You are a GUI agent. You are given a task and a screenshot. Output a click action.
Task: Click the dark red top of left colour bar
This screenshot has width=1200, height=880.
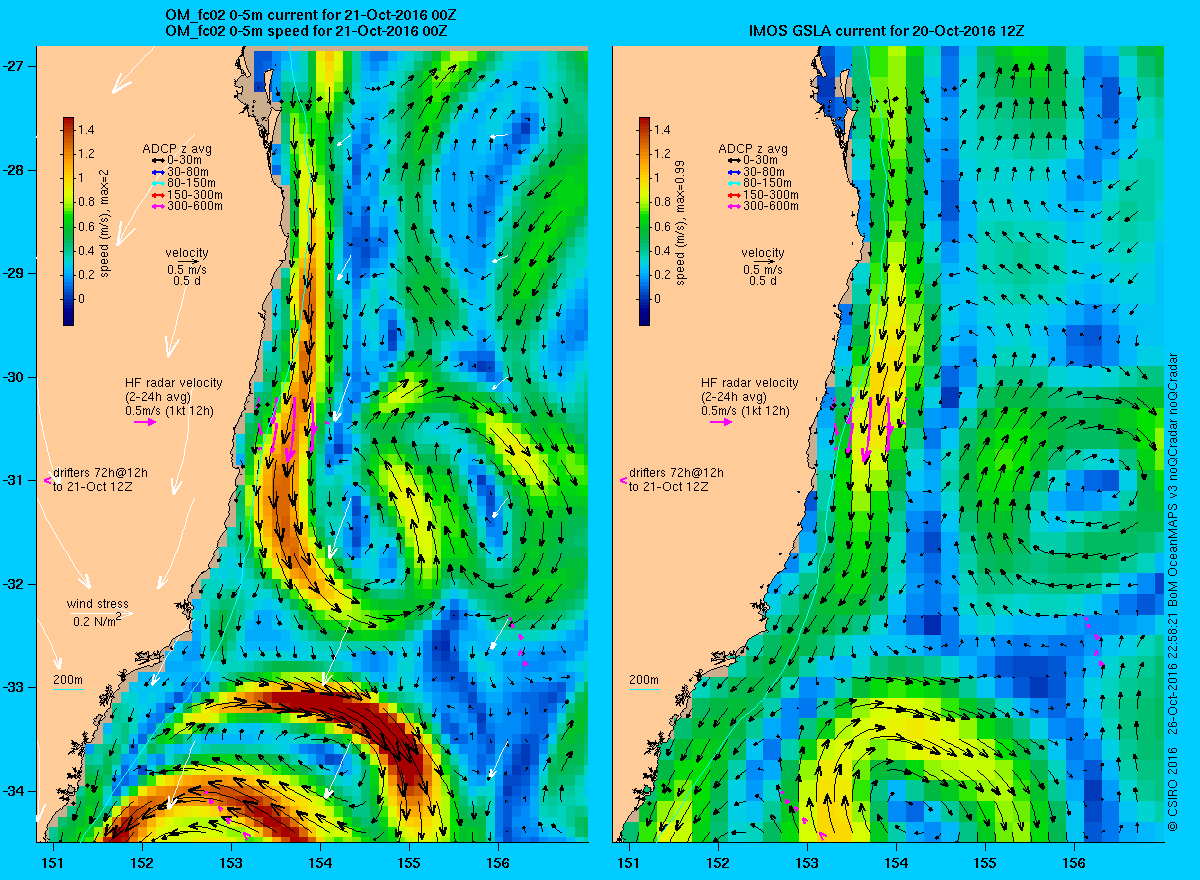68,123
